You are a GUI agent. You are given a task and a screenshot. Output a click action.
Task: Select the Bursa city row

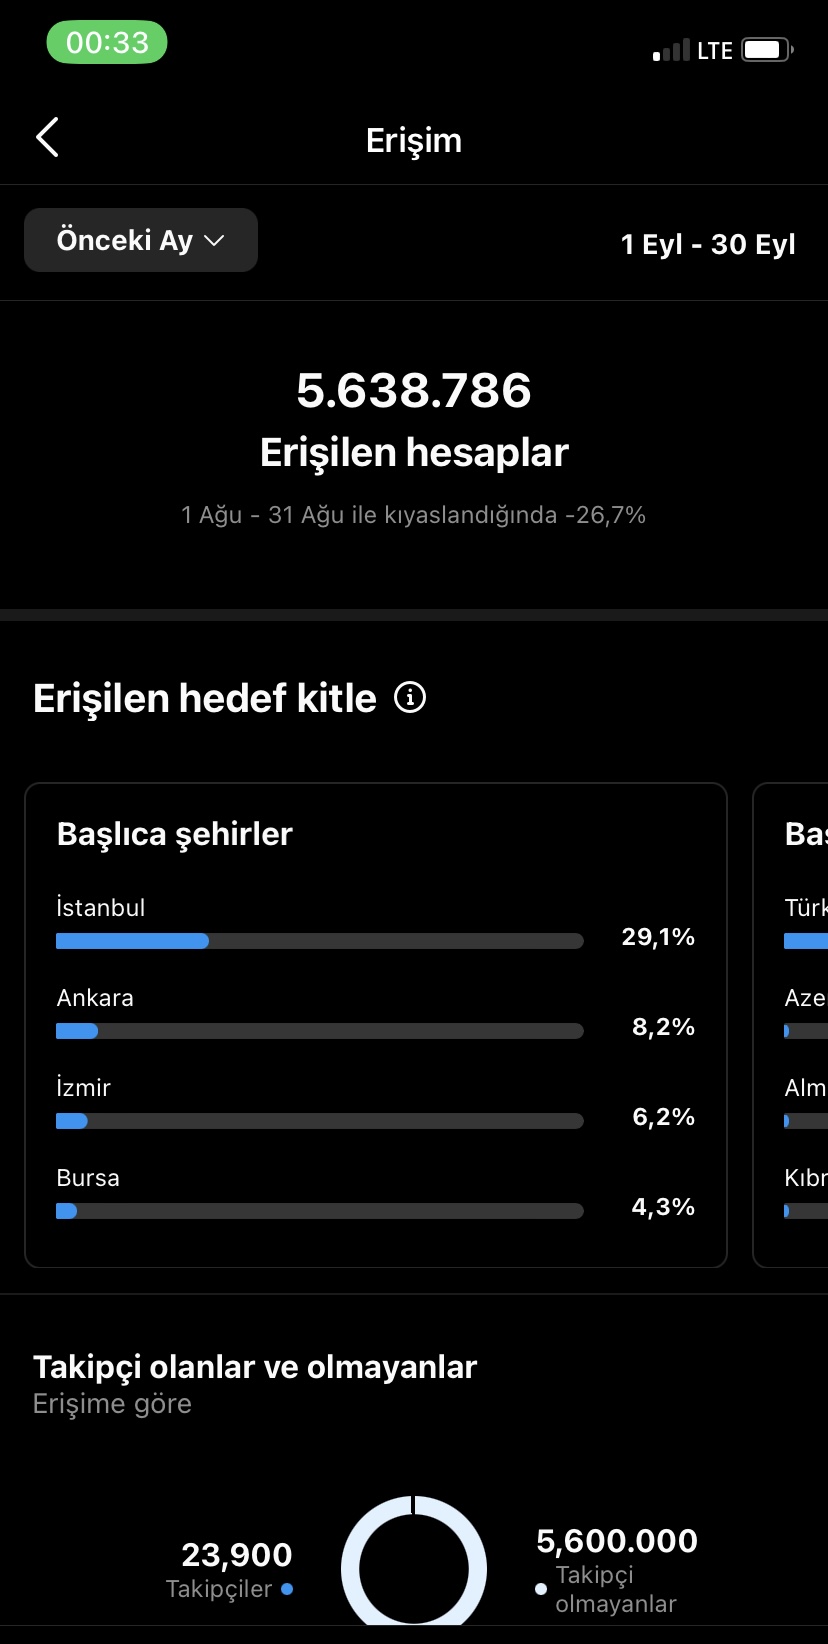pos(376,1193)
